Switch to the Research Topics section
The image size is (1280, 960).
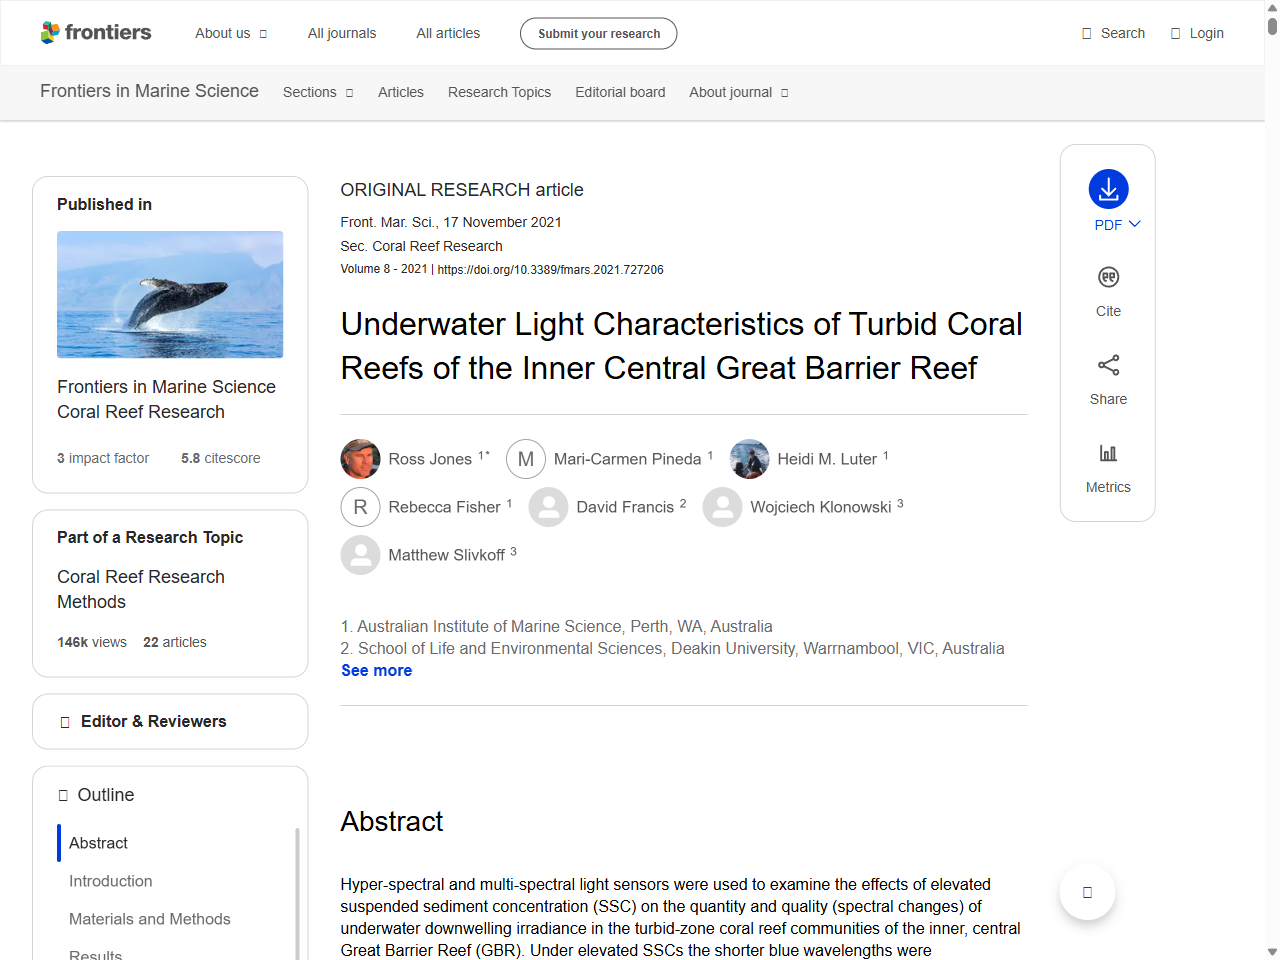pyautogui.click(x=499, y=92)
